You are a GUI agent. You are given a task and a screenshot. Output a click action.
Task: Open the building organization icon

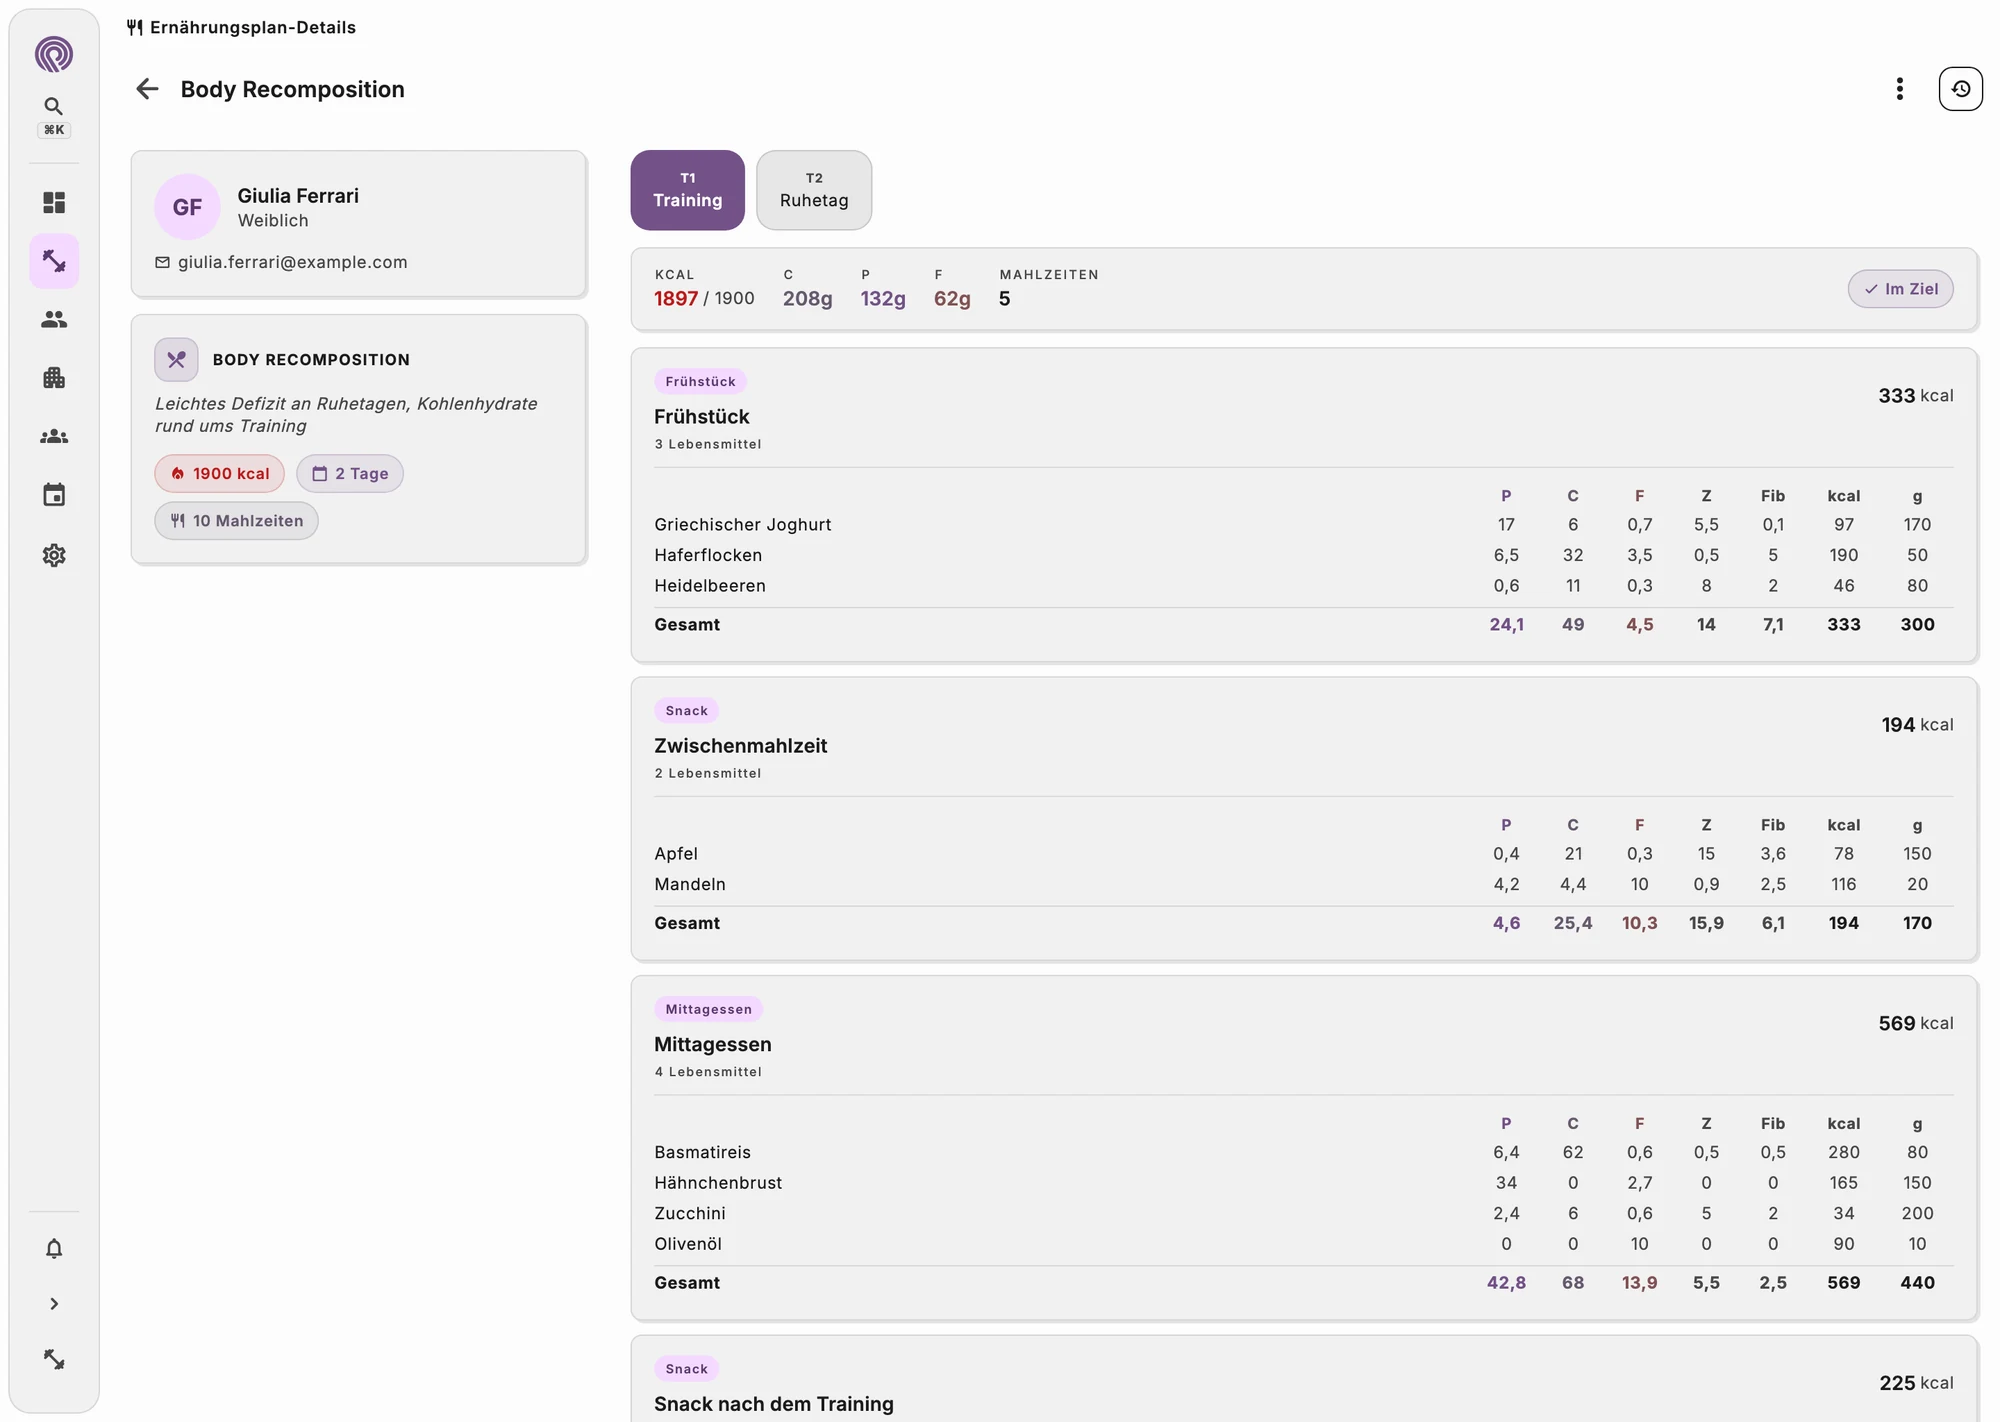click(x=54, y=378)
